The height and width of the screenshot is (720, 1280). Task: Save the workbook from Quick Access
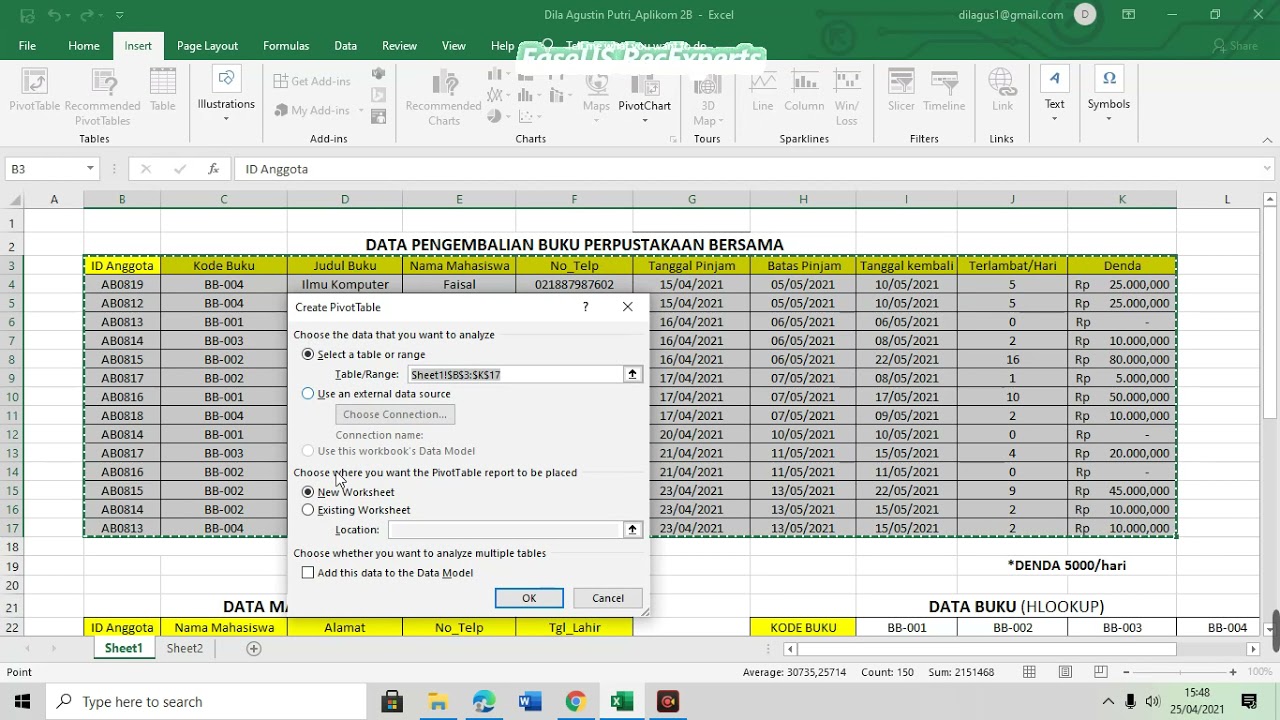tap(27, 15)
